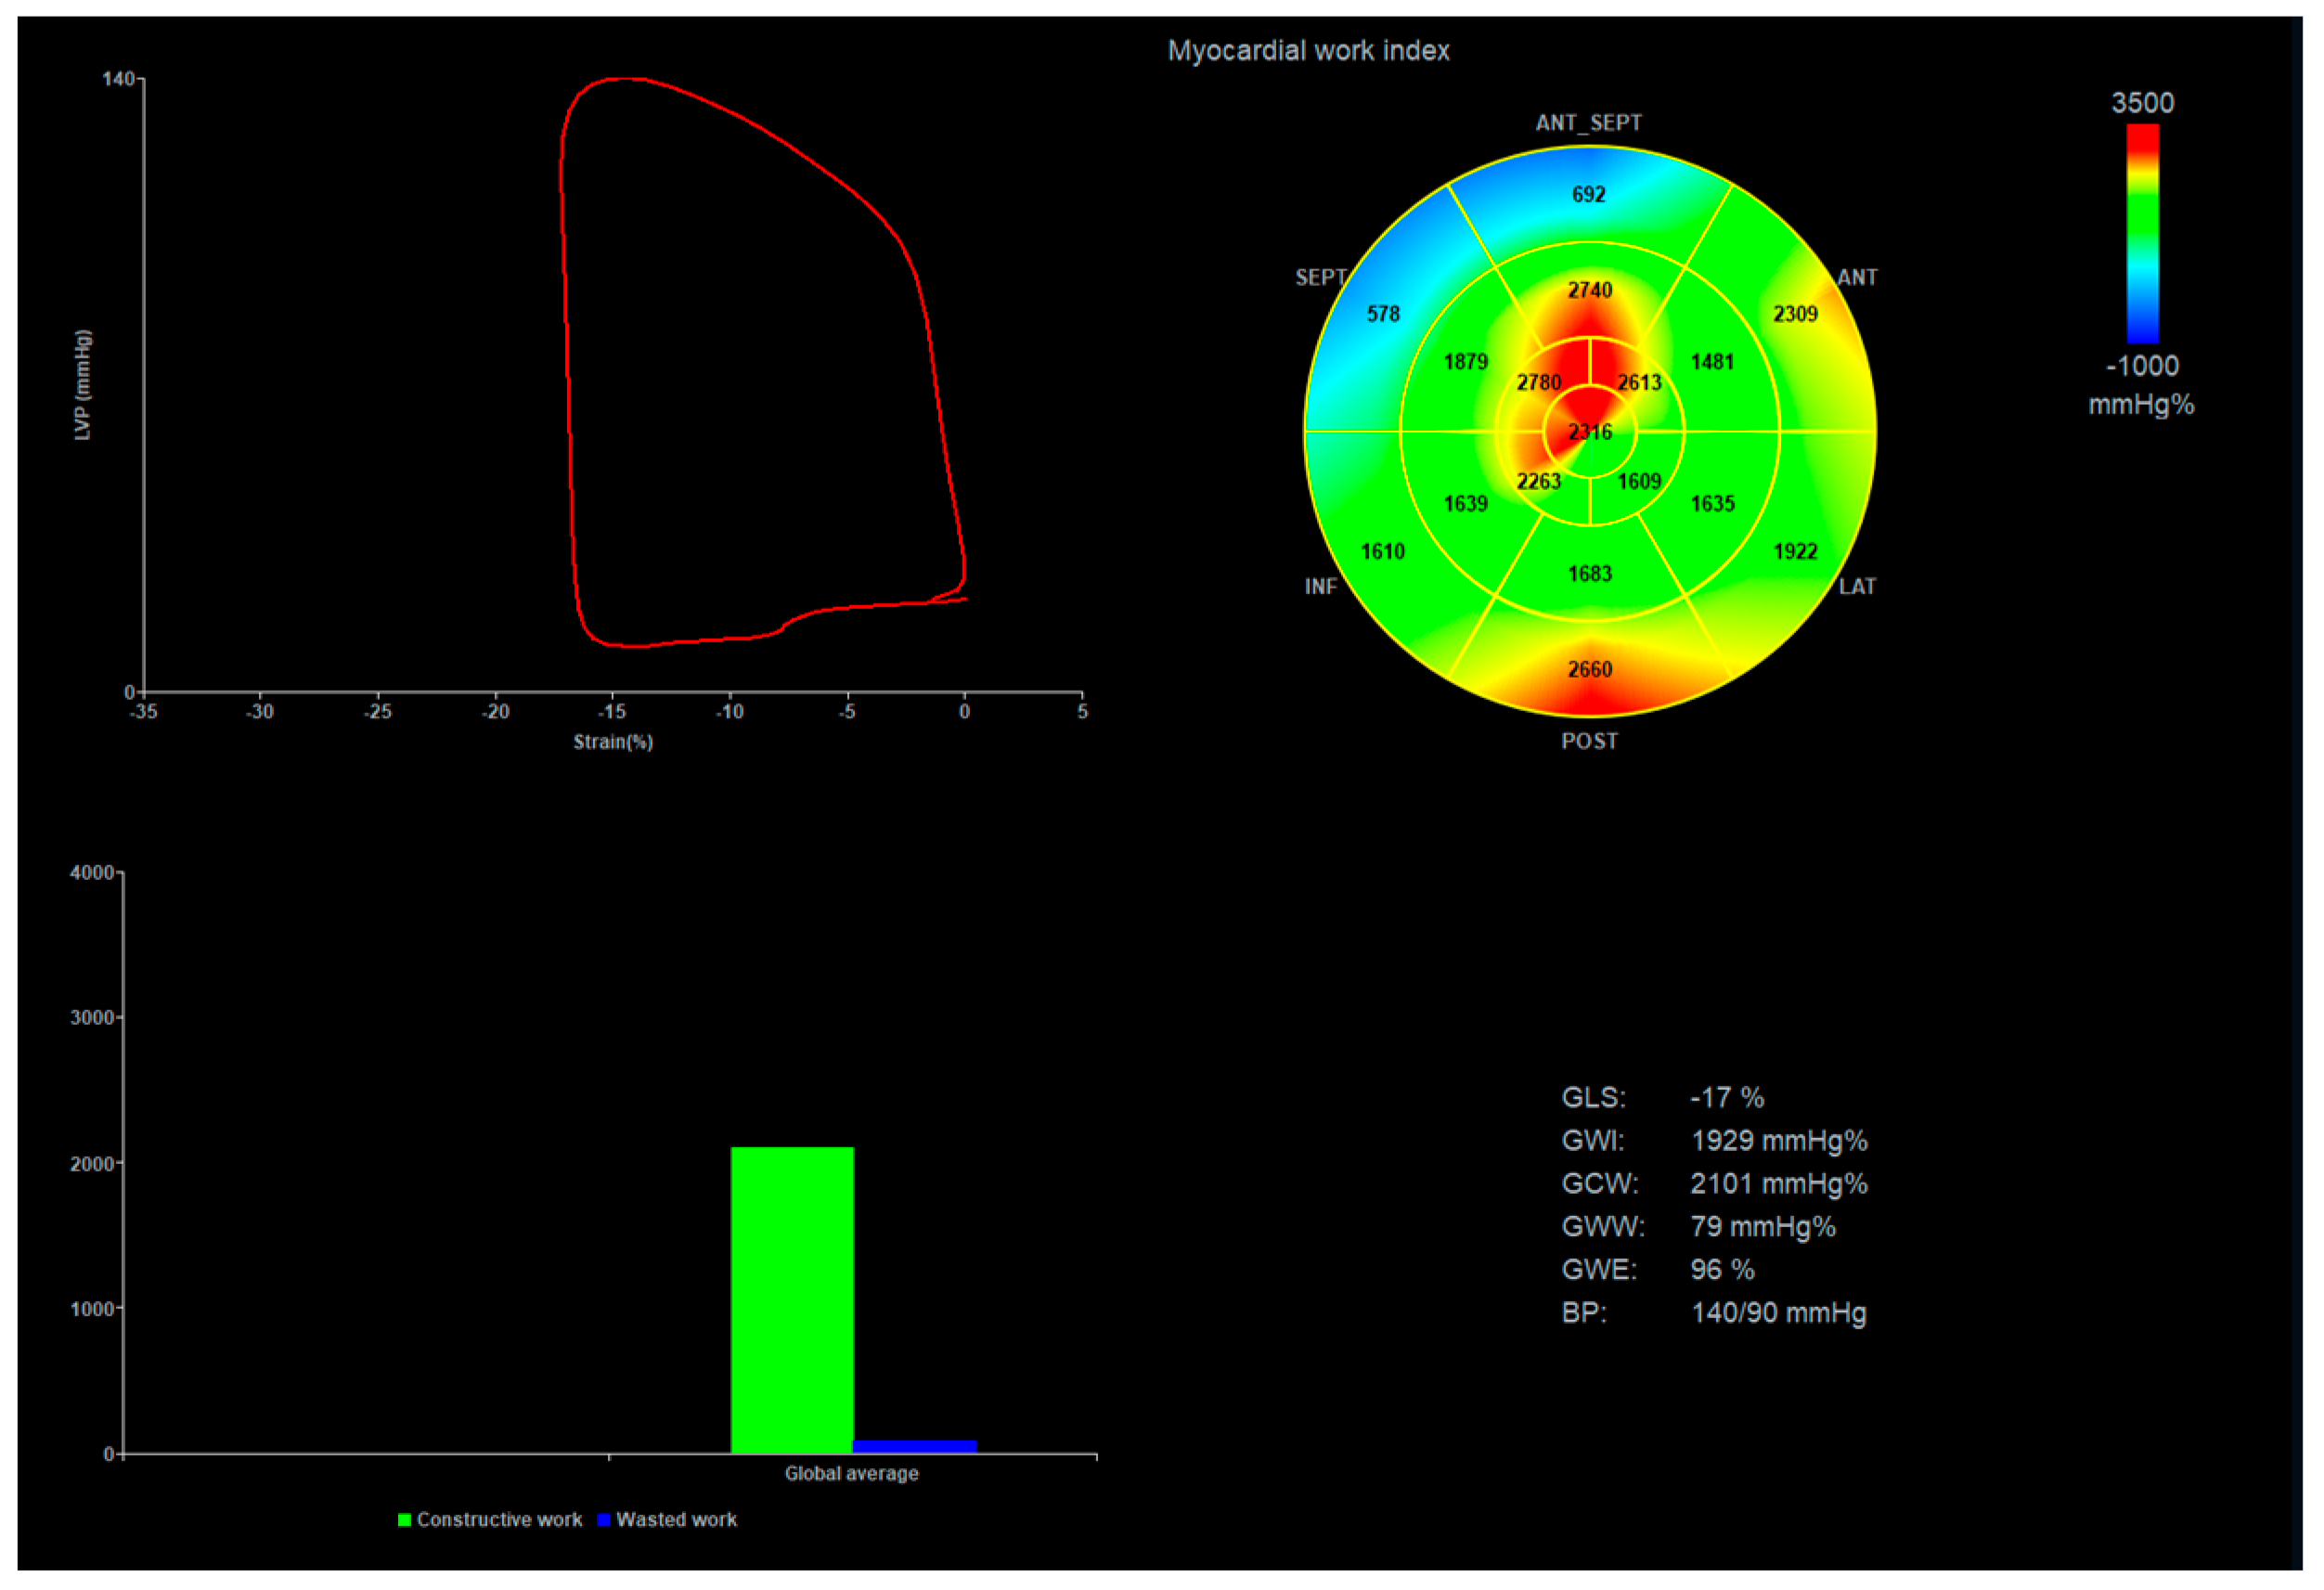Click the green Constructive work legend square
2324x1590 pixels.
pyautogui.click(x=404, y=1520)
